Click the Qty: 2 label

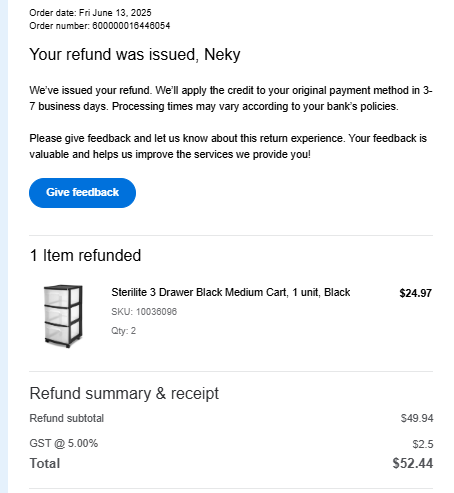click(x=123, y=331)
